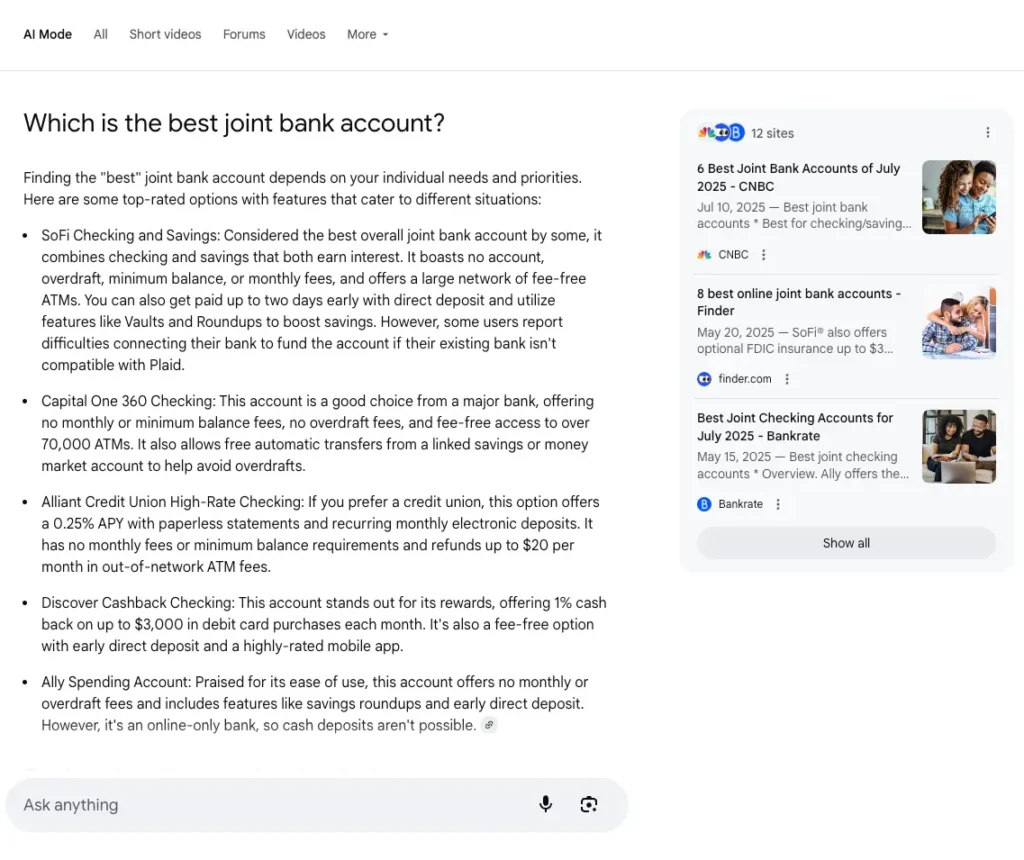The image size is (1024, 860).
Task: Open three-dot menu next to CNBC source
Action: pyautogui.click(x=763, y=255)
